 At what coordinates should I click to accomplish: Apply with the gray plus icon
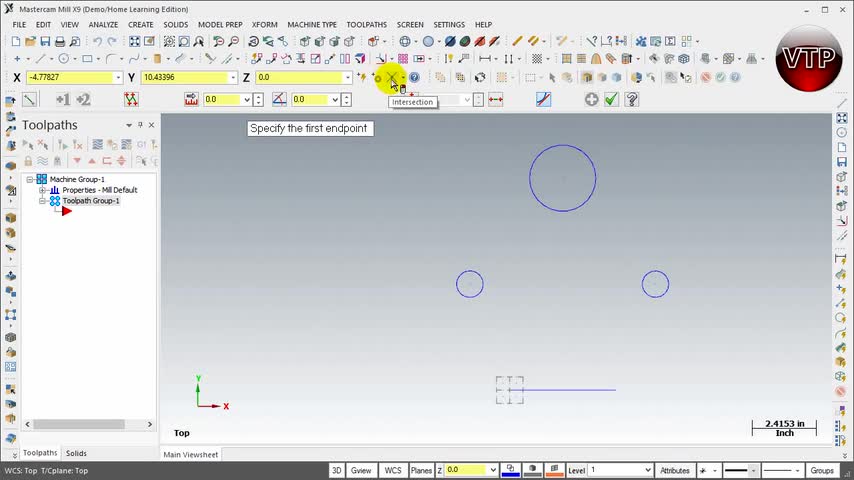[591, 99]
